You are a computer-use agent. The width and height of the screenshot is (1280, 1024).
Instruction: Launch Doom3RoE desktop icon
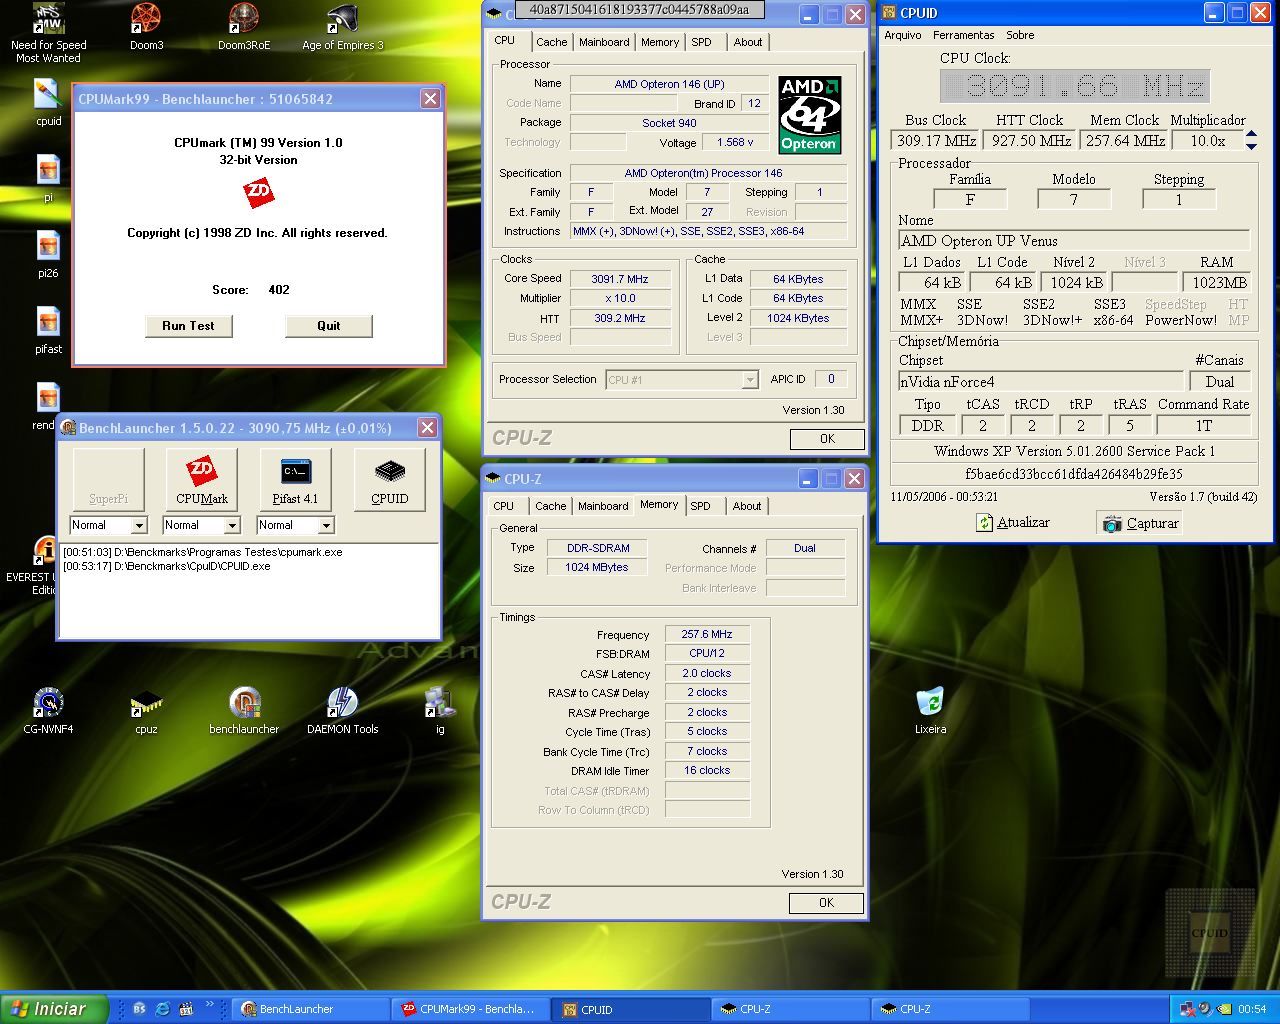click(244, 27)
